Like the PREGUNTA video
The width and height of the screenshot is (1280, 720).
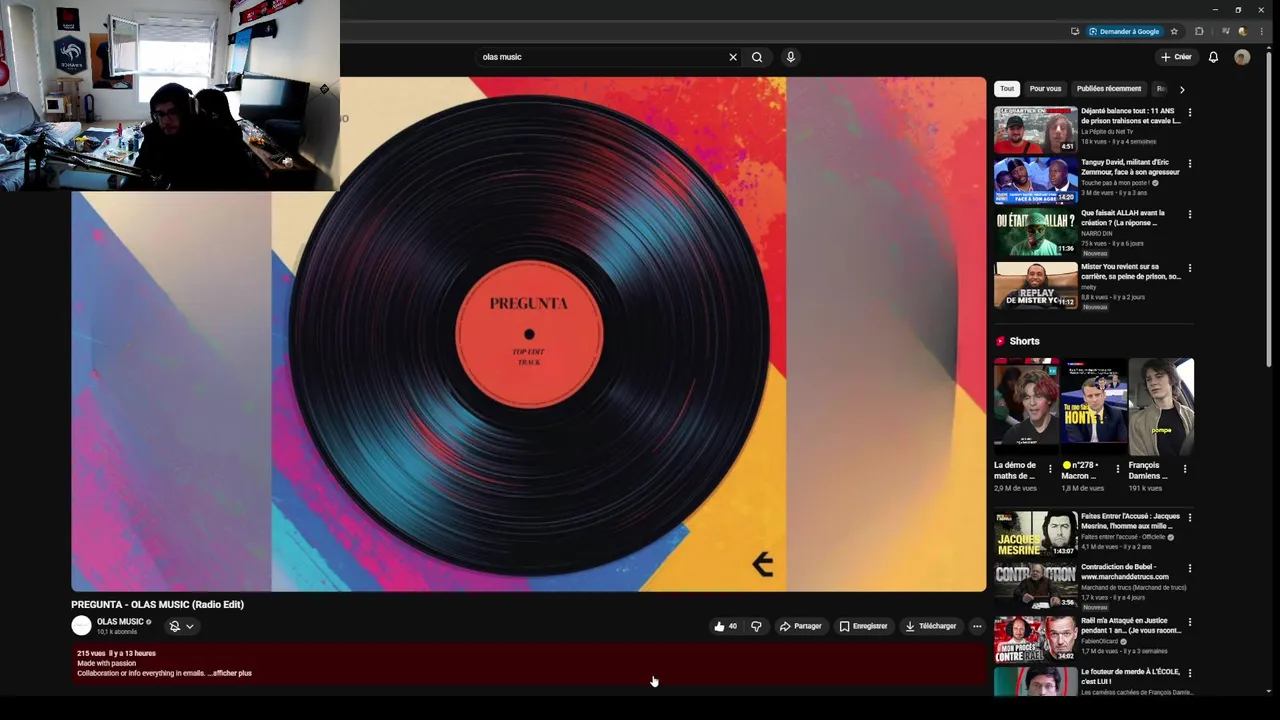[725, 626]
